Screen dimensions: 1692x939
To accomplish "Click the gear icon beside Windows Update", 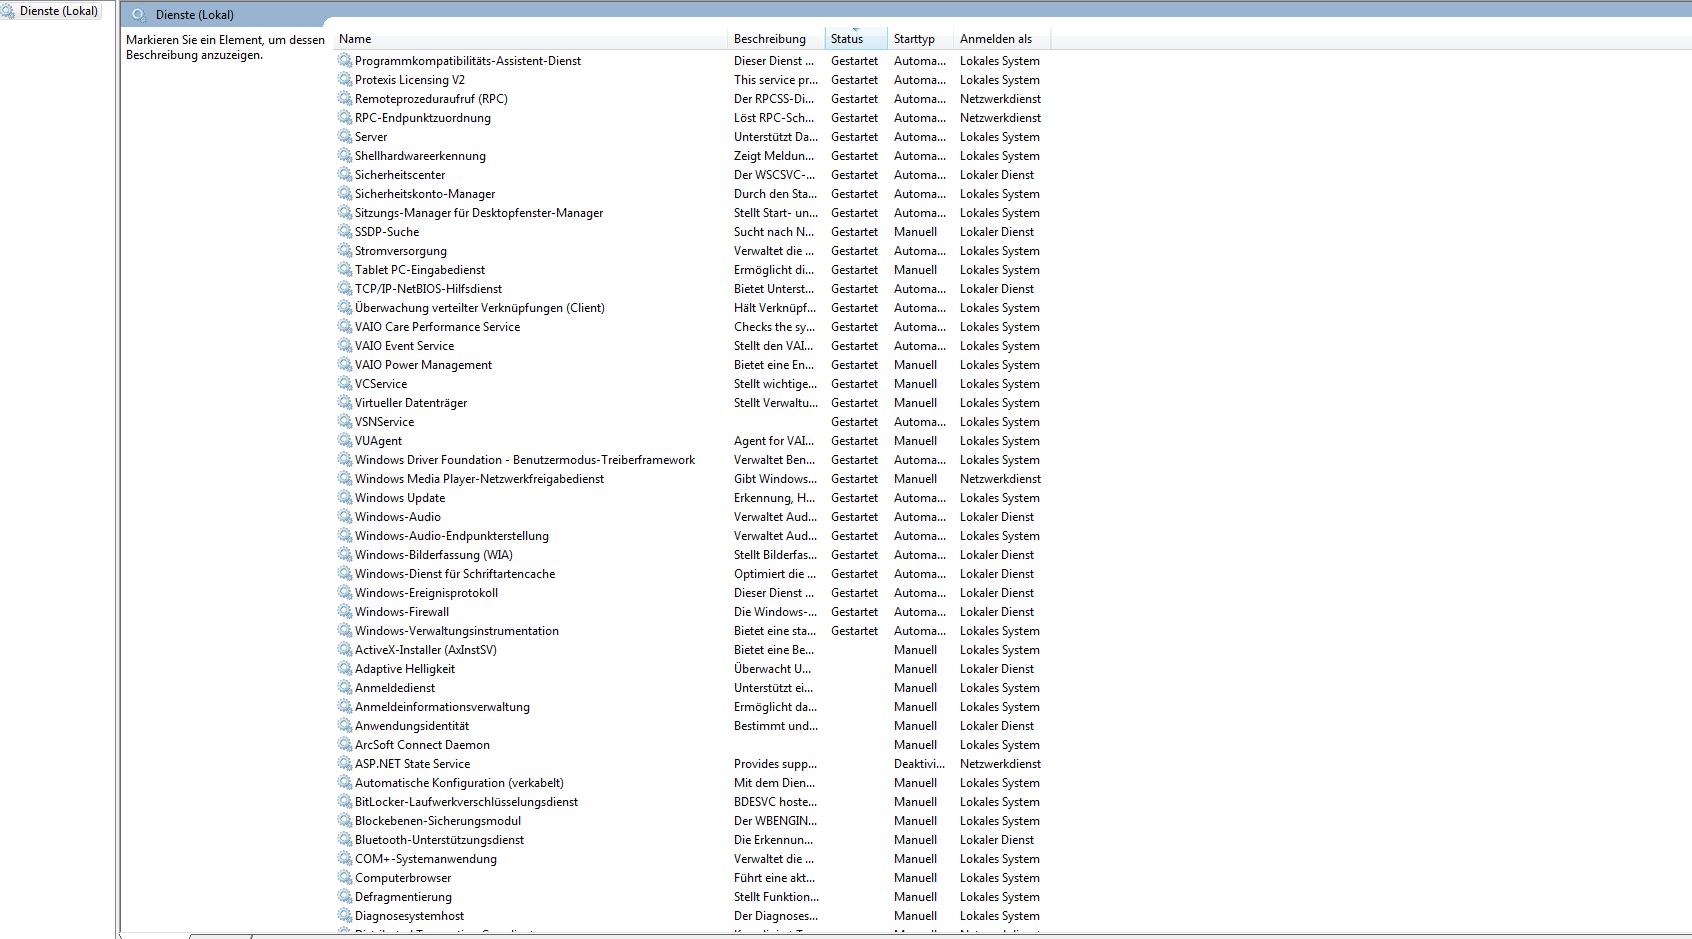I will 345,498.
